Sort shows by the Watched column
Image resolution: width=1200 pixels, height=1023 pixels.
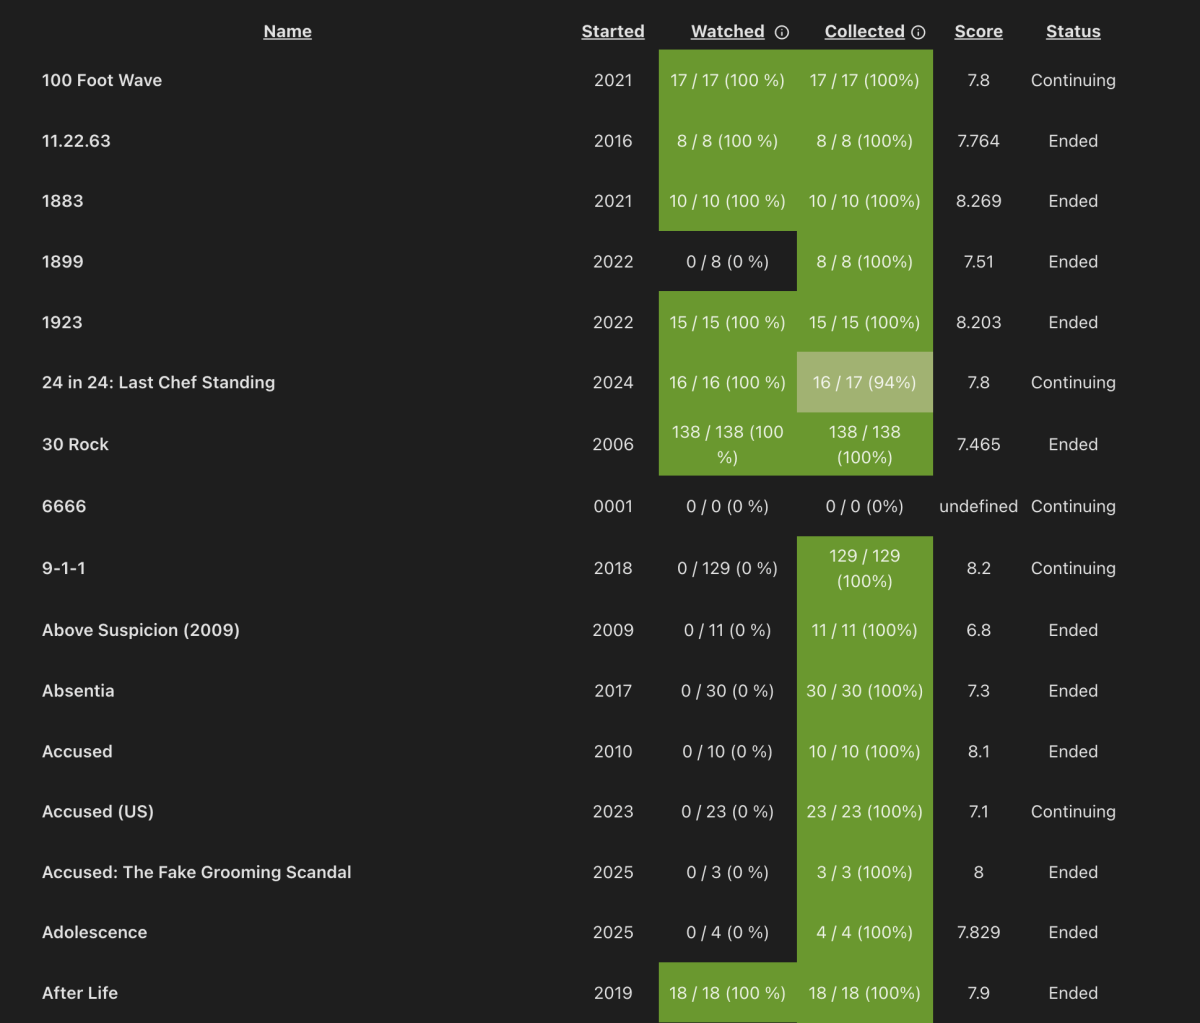click(727, 31)
